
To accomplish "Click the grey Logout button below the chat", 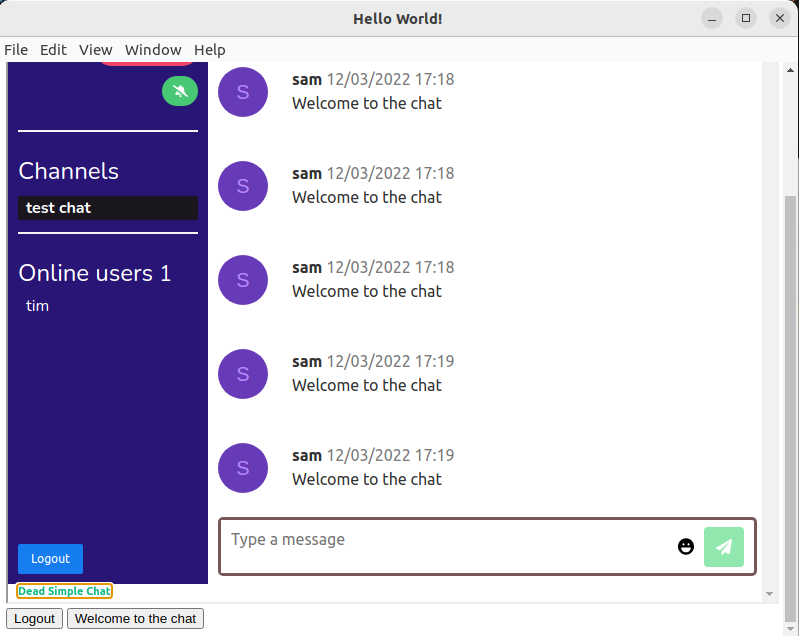I will 34,619.
